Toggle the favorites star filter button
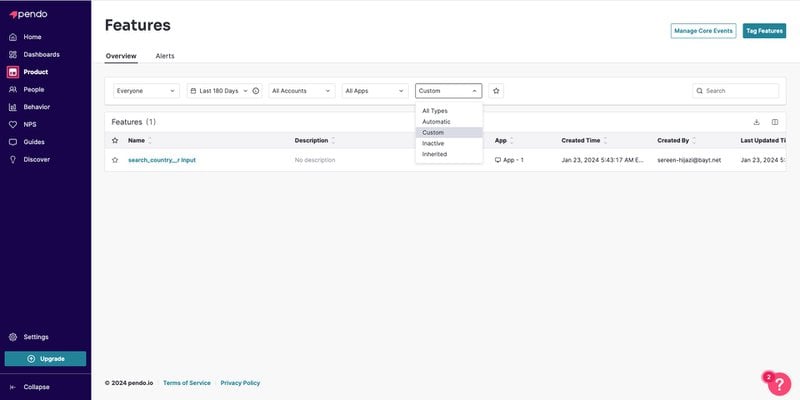 pos(496,91)
